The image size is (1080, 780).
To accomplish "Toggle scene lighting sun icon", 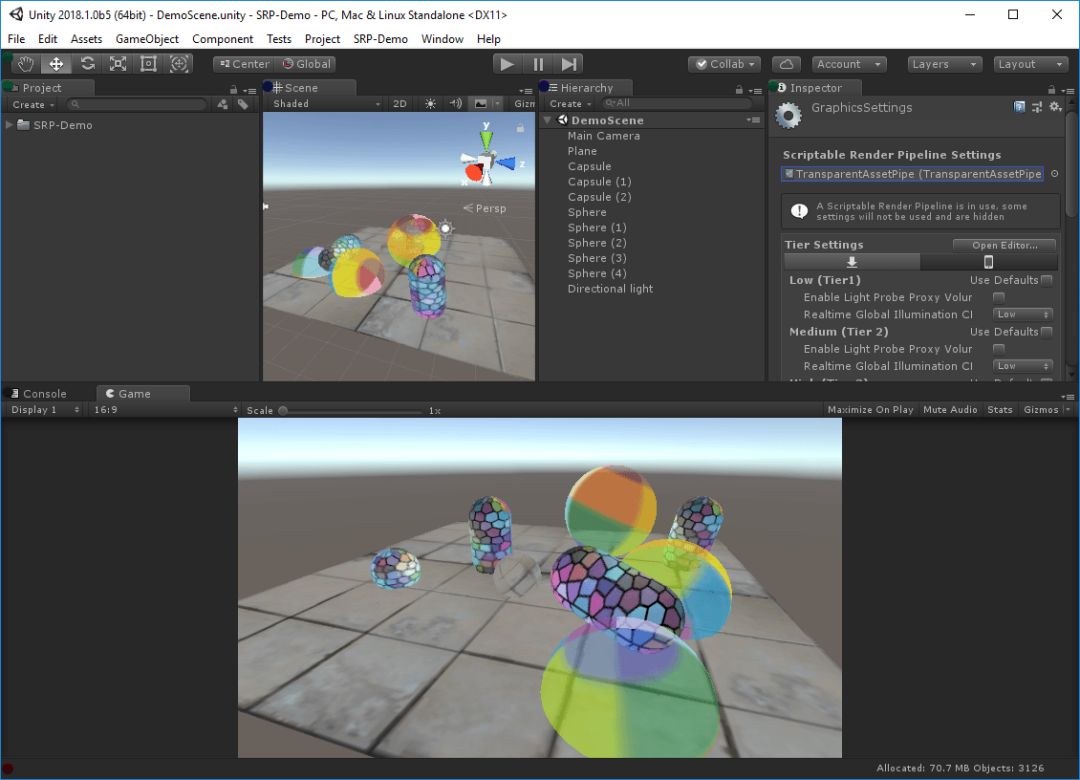I will 430,103.
